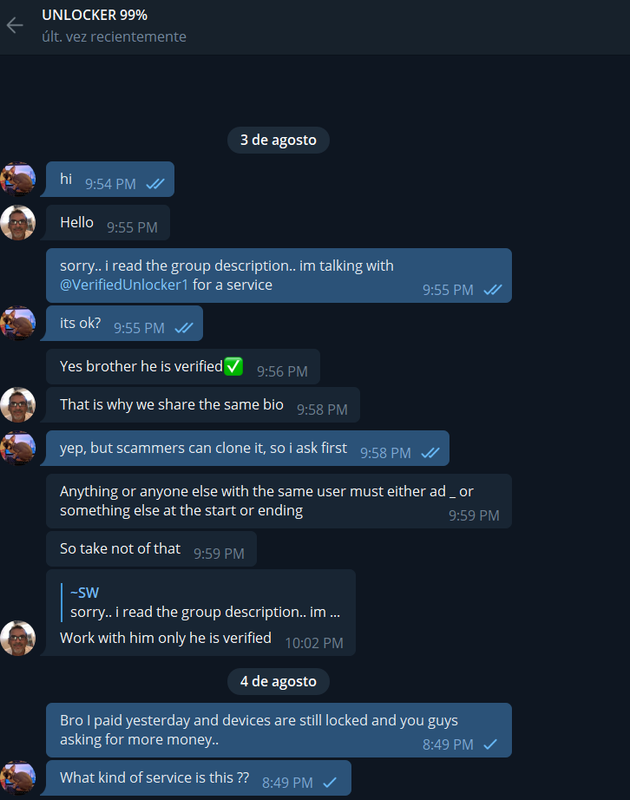Click the green check emoji in verified message
Viewport: 630px width, 800px height.
[x=234, y=366]
